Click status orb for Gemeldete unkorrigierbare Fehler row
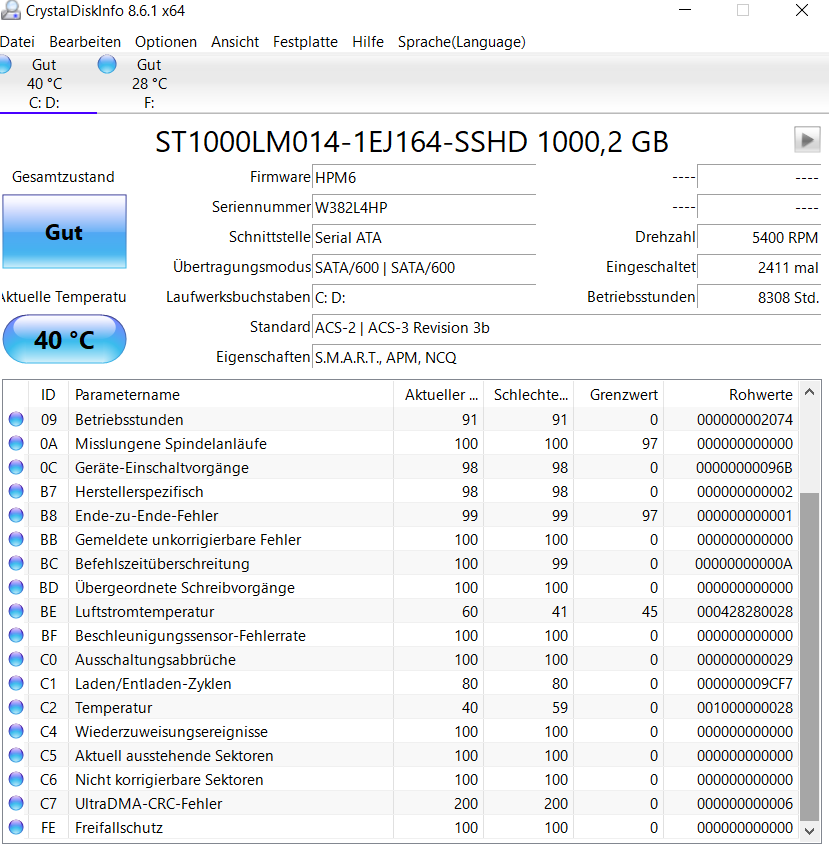 point(16,539)
